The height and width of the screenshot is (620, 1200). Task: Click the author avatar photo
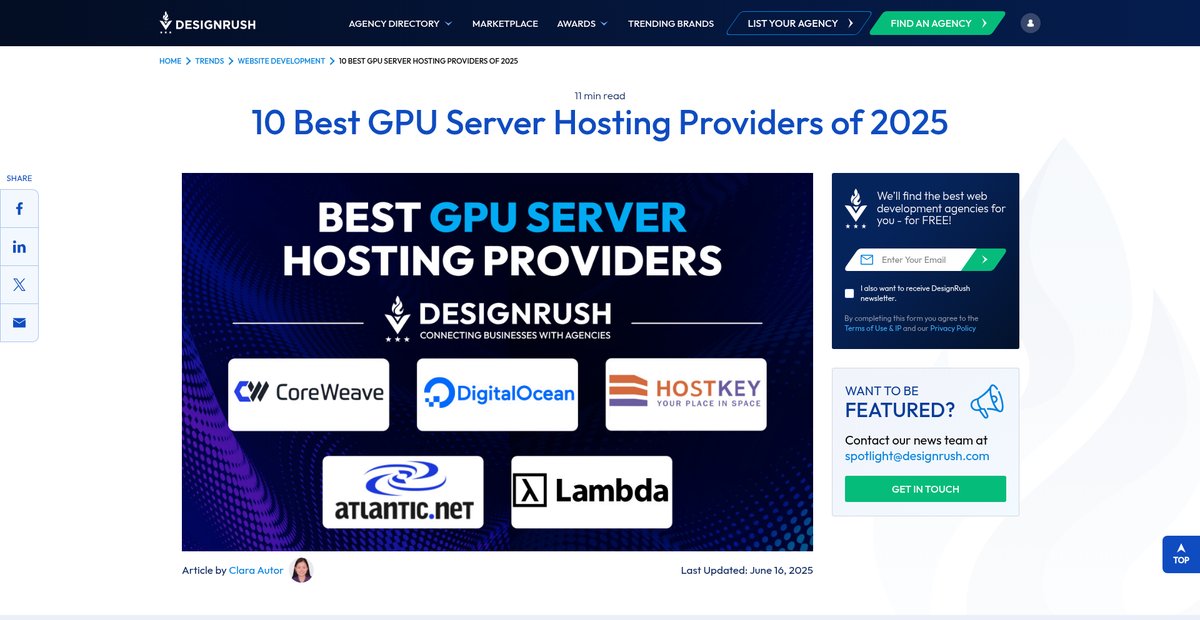pos(301,570)
